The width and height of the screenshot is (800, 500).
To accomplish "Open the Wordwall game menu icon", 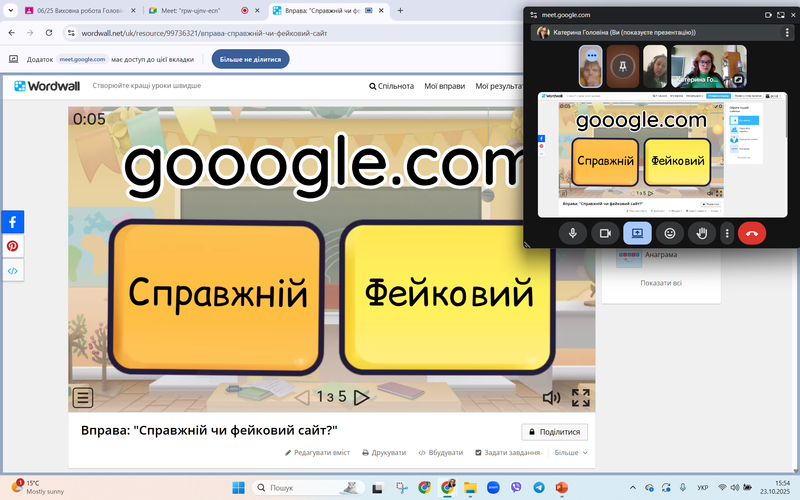I will [83, 398].
